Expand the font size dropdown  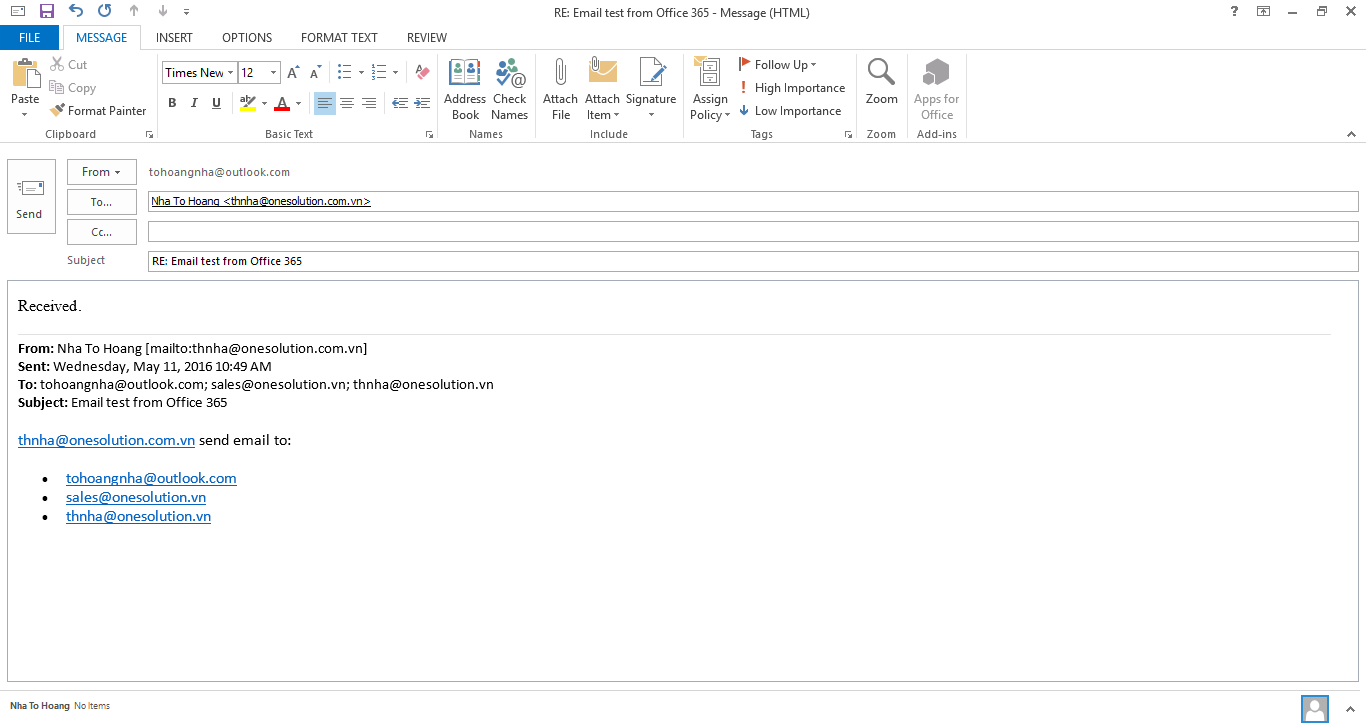(x=273, y=73)
